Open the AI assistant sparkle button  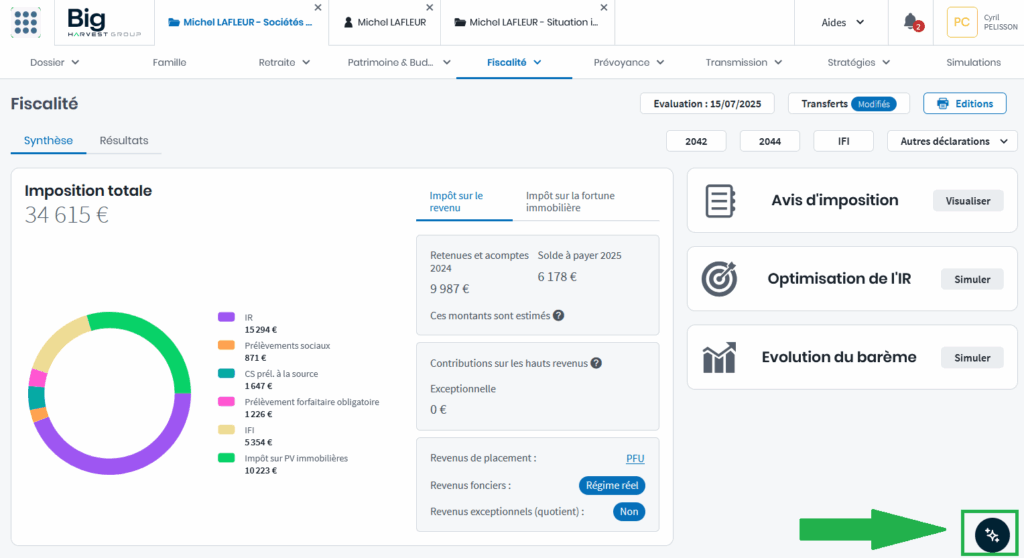tap(991, 534)
